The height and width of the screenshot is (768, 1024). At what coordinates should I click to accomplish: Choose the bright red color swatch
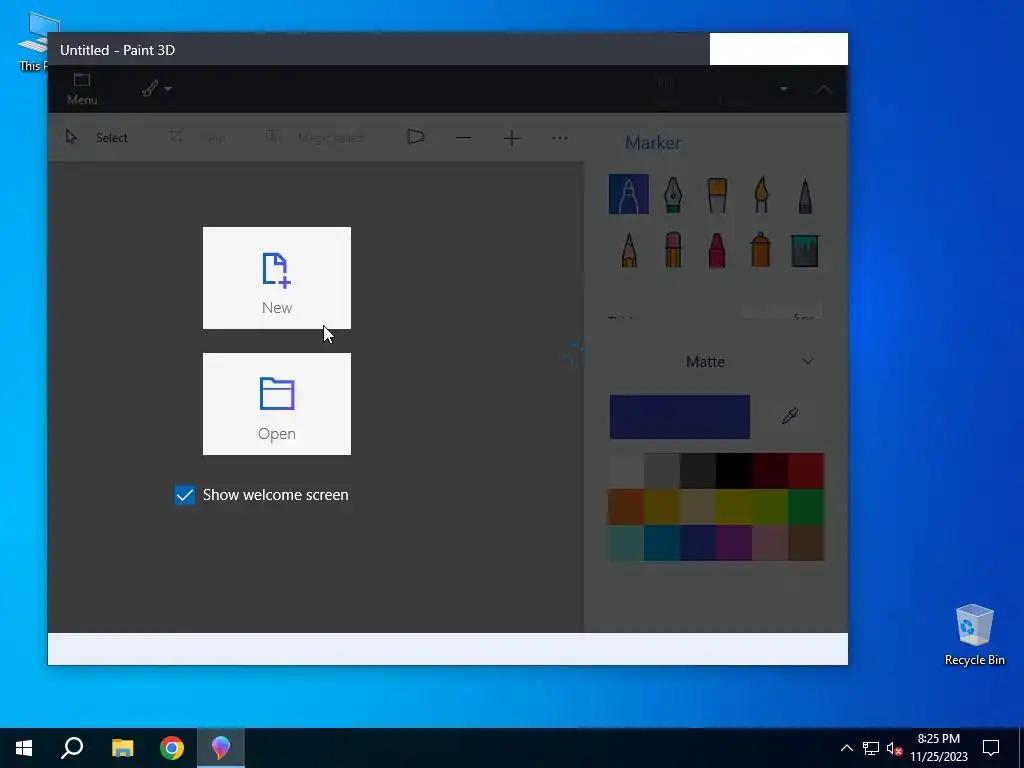pos(807,471)
